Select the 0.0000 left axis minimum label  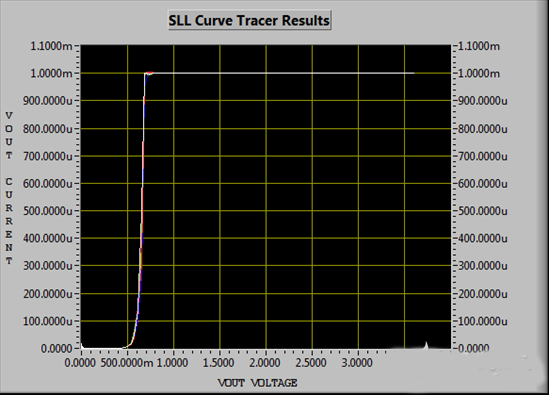tap(56, 348)
